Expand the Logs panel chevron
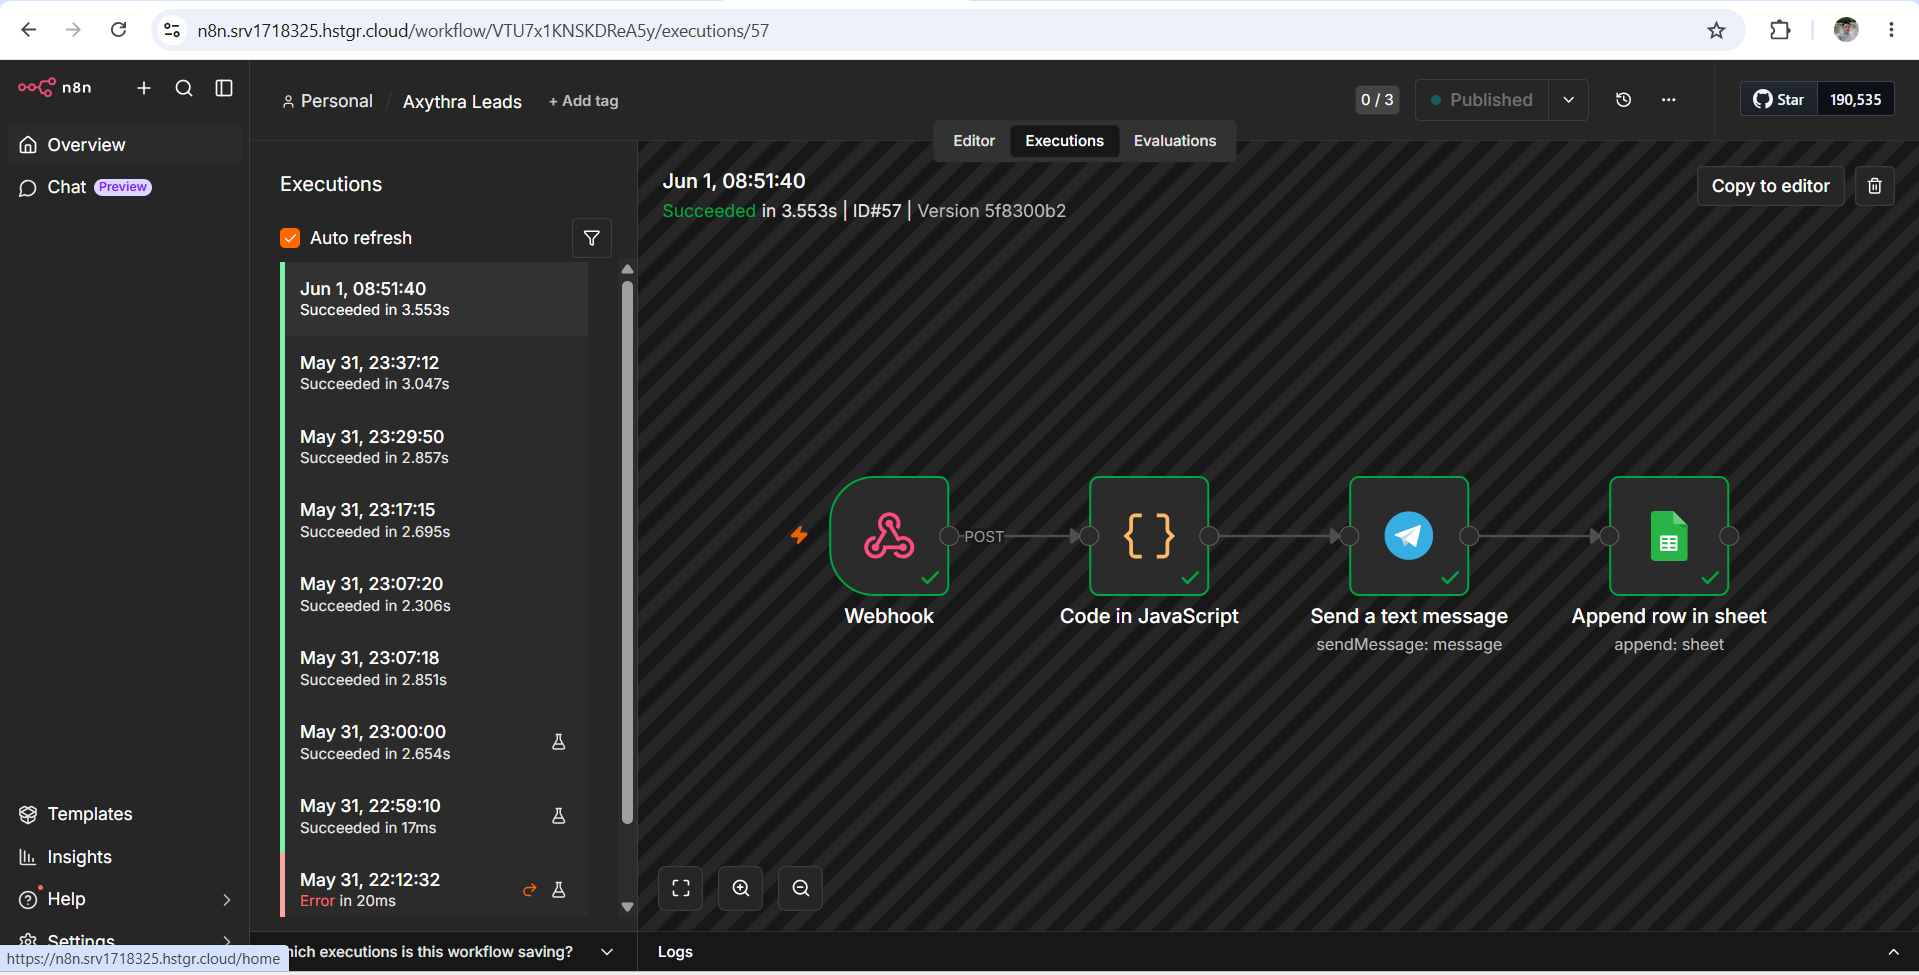 [1893, 952]
